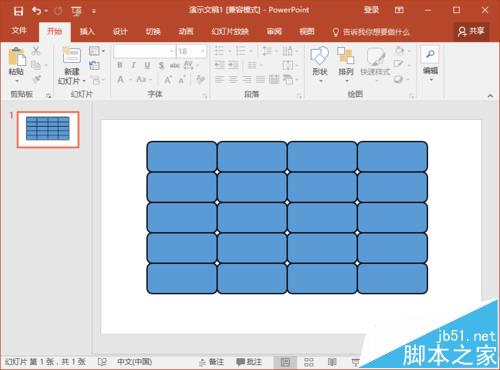Click the Redo icon

[58, 11]
